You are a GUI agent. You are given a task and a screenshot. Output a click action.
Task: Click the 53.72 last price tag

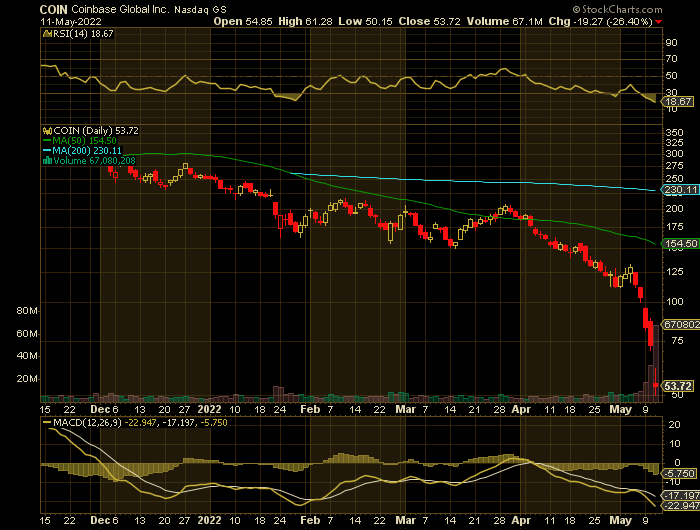tap(679, 385)
